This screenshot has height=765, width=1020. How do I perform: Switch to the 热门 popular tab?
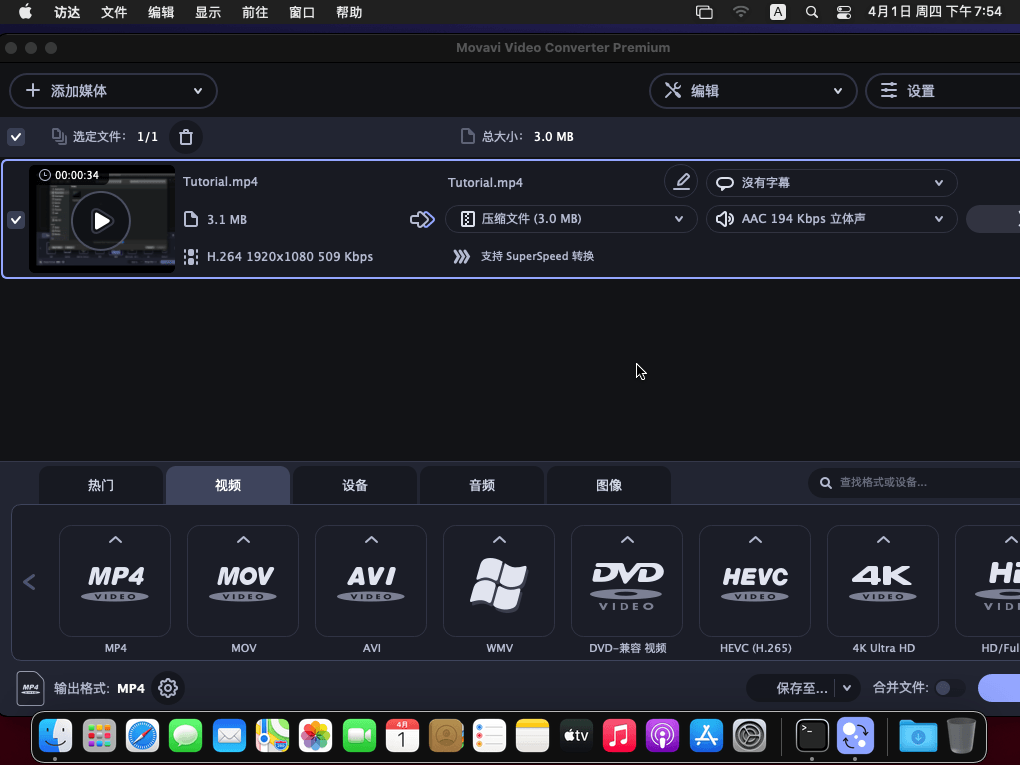pos(101,485)
